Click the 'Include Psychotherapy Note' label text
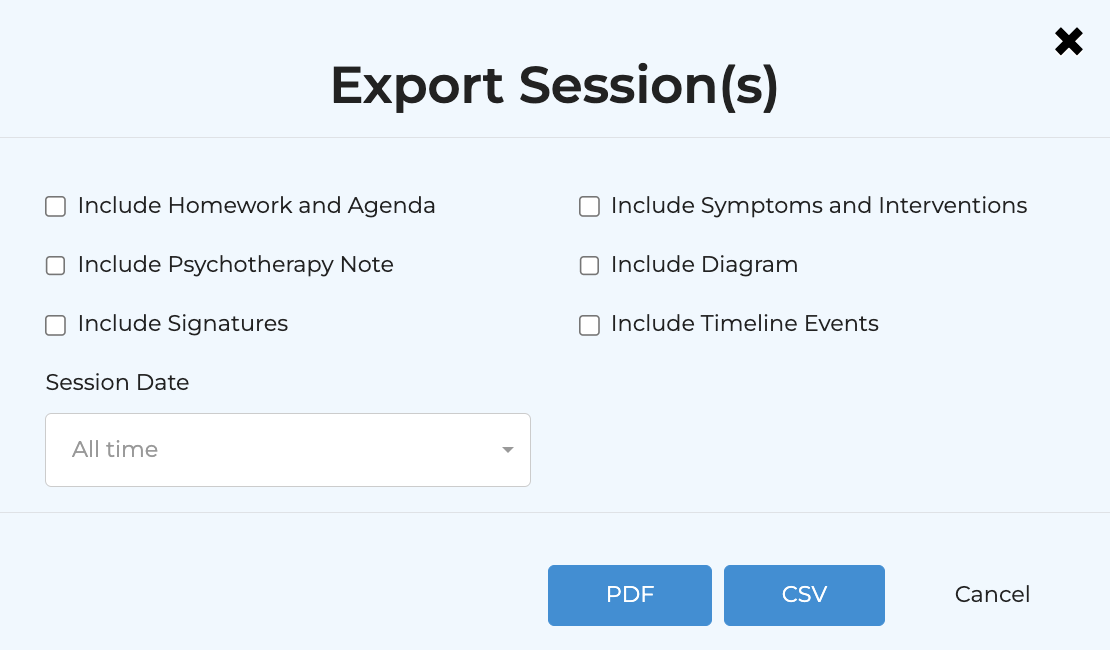Screen dimensions: 1110x650 click(x=235, y=265)
